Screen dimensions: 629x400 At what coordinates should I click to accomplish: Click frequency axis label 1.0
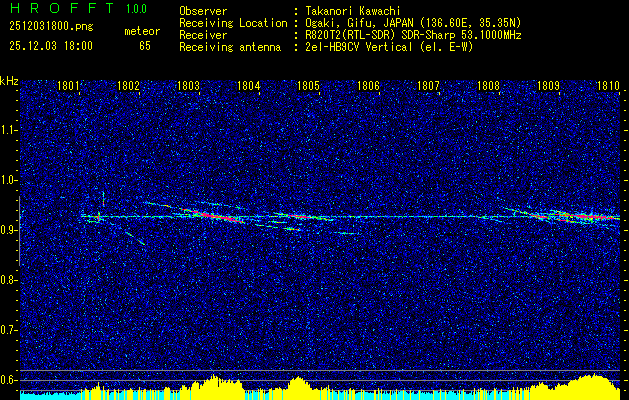pyautogui.click(x=8, y=180)
